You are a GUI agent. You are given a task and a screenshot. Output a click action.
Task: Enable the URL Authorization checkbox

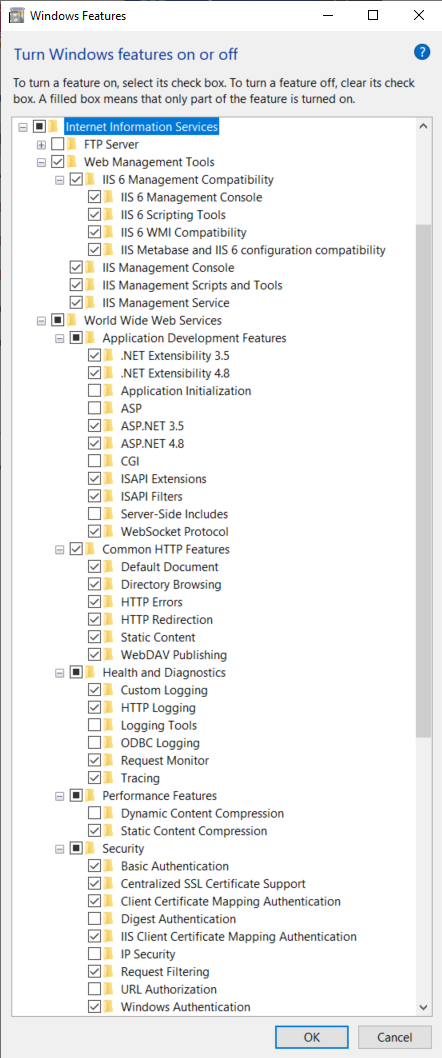tap(94, 989)
